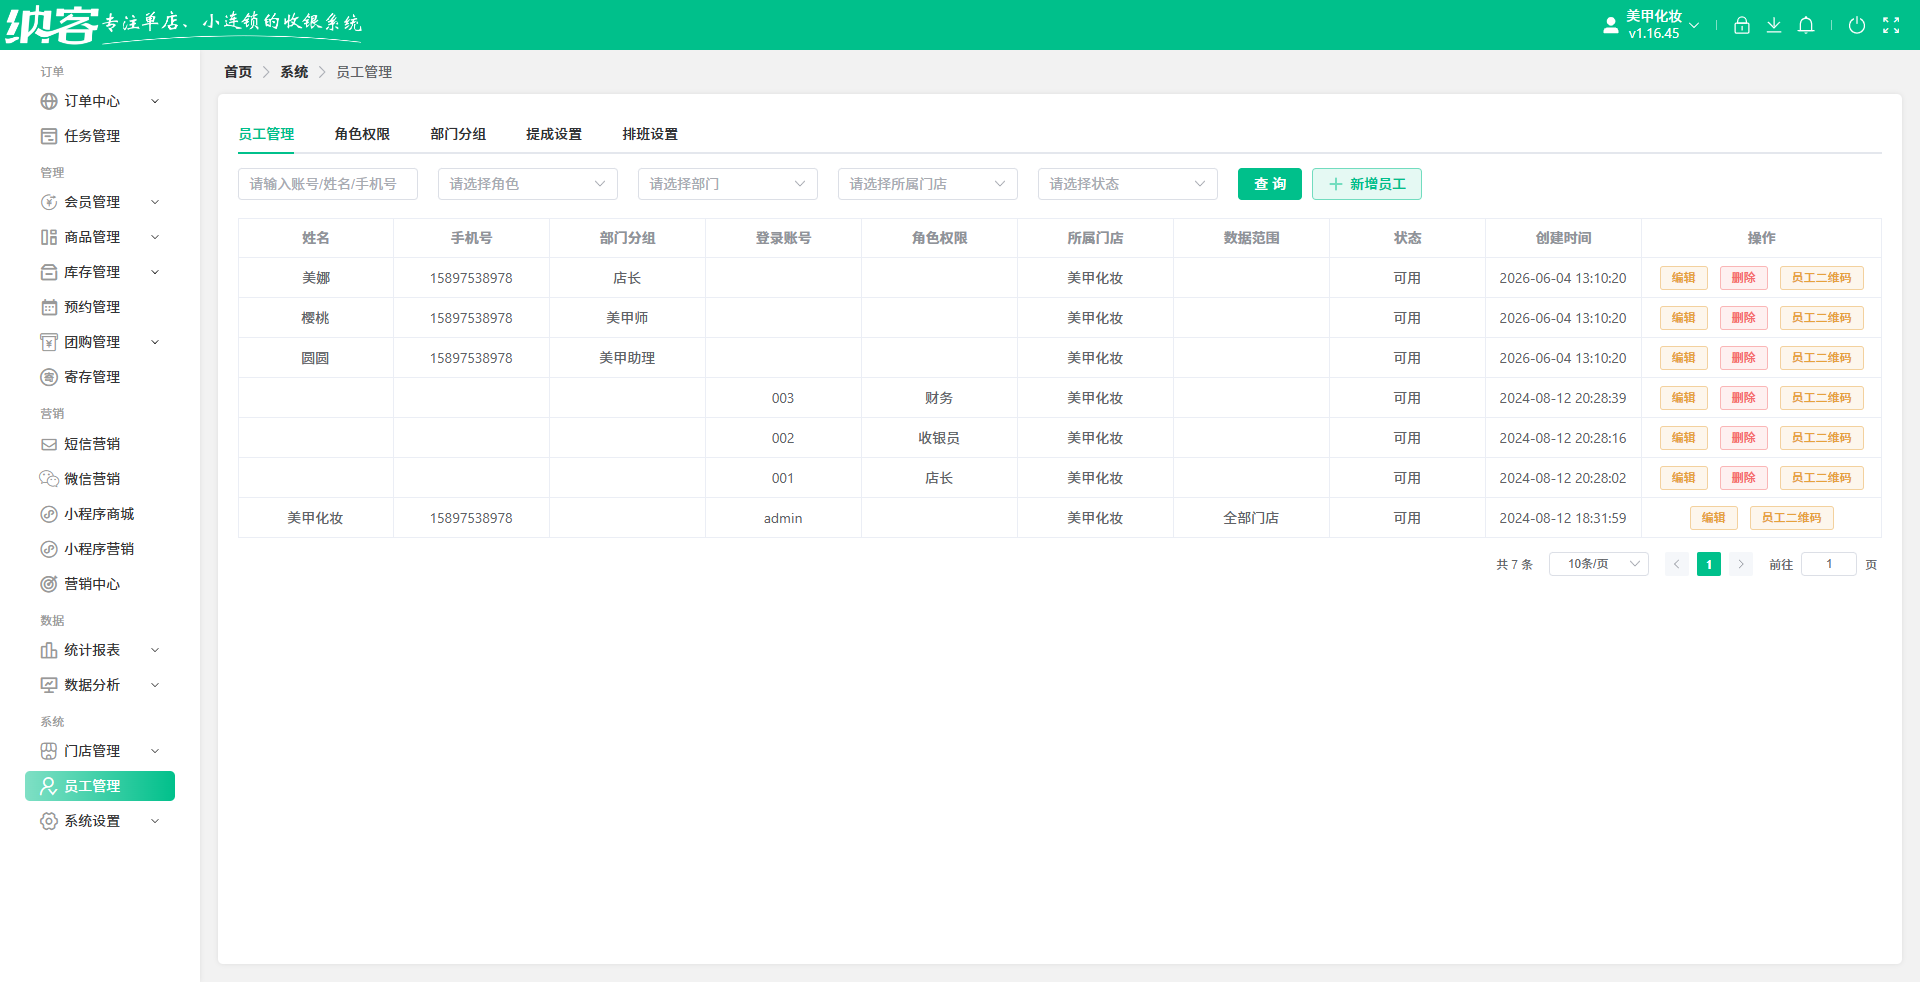The width and height of the screenshot is (1920, 982).
Task: Select the 员工管理 tab
Action: point(266,134)
